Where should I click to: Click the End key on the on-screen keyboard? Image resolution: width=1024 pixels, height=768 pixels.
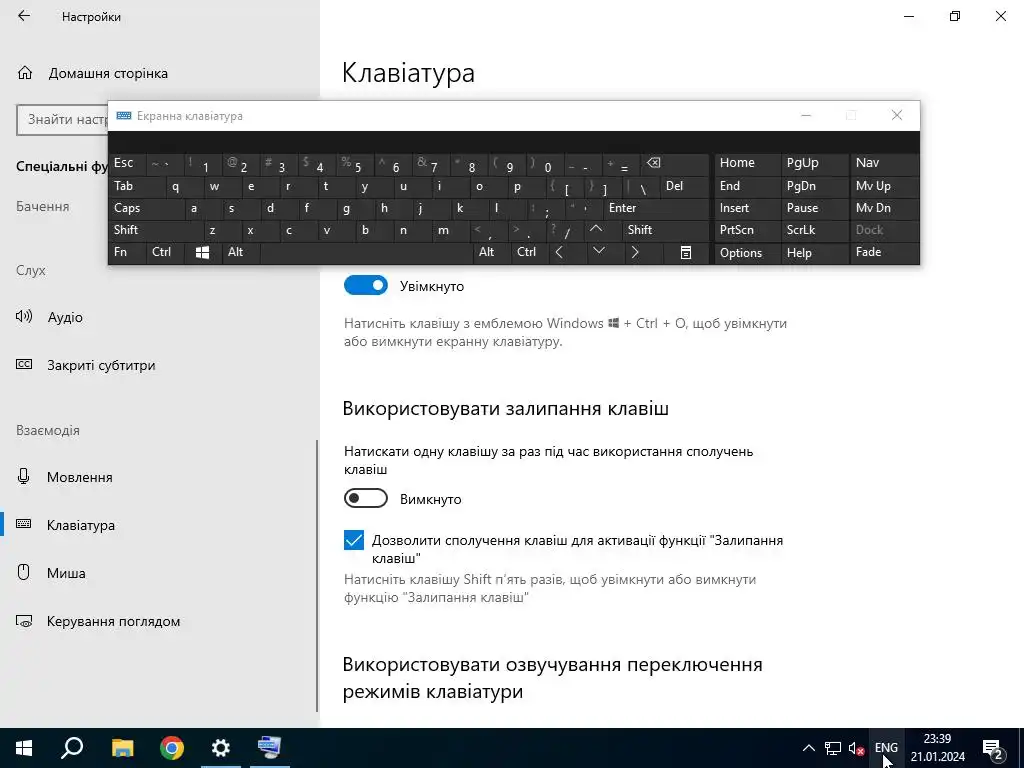pos(747,186)
